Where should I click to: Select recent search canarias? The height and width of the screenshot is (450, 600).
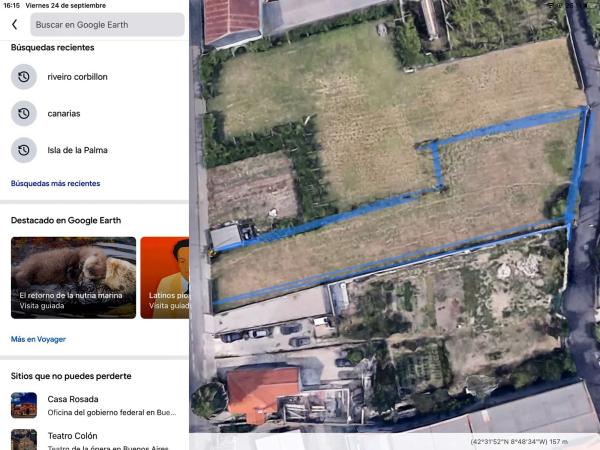(64, 114)
